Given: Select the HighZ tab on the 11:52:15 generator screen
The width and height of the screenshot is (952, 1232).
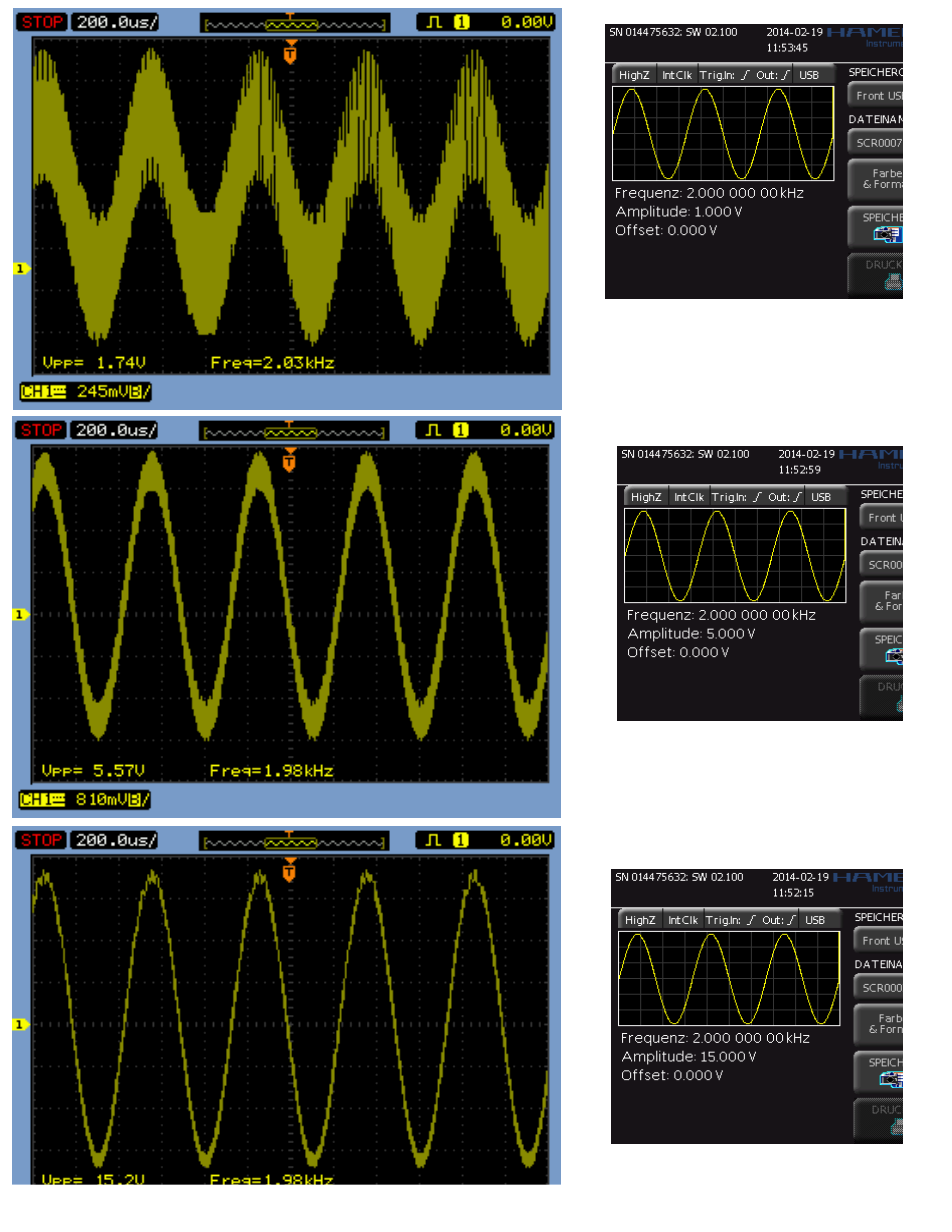Looking at the screenshot, I should pos(640,920).
